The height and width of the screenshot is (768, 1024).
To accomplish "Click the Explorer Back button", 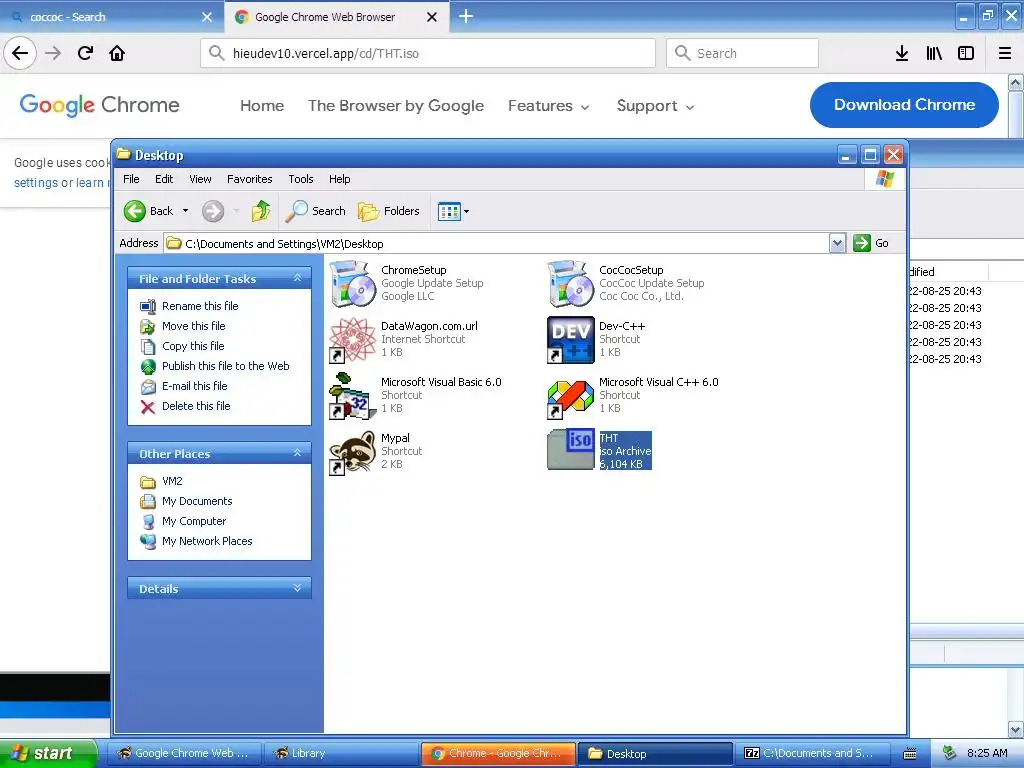I will (x=149, y=211).
